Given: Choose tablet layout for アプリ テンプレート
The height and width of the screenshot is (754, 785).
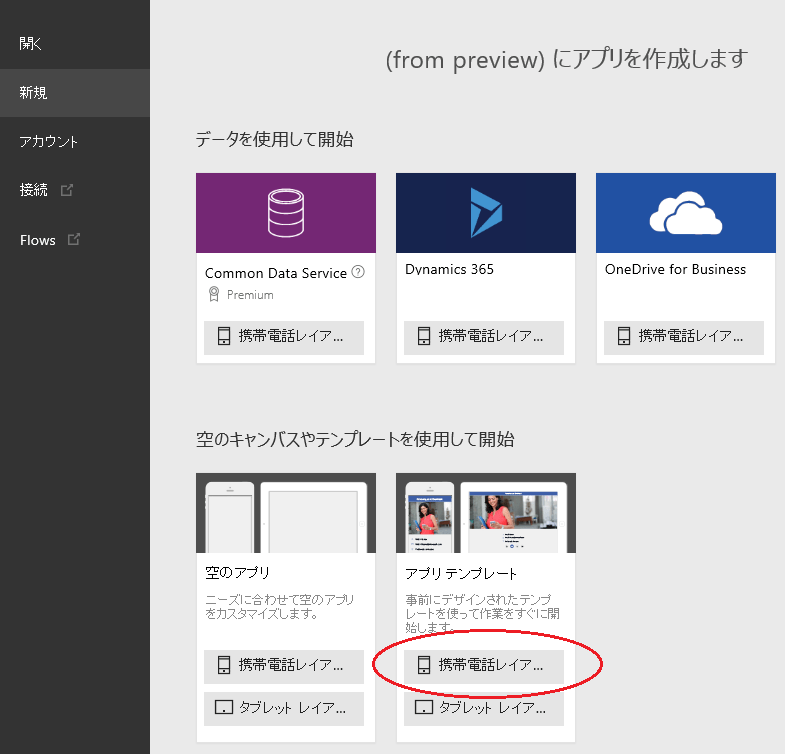Looking at the screenshot, I should coord(484,708).
